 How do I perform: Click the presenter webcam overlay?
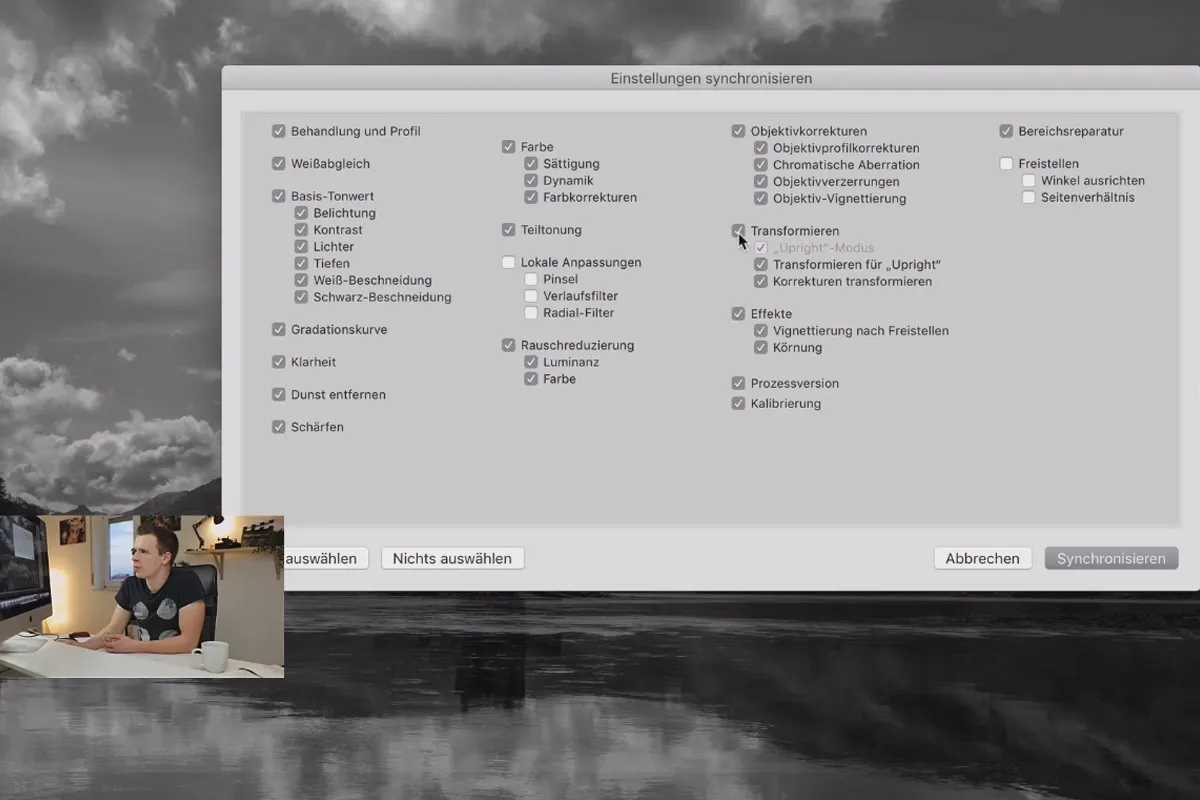[x=142, y=597]
